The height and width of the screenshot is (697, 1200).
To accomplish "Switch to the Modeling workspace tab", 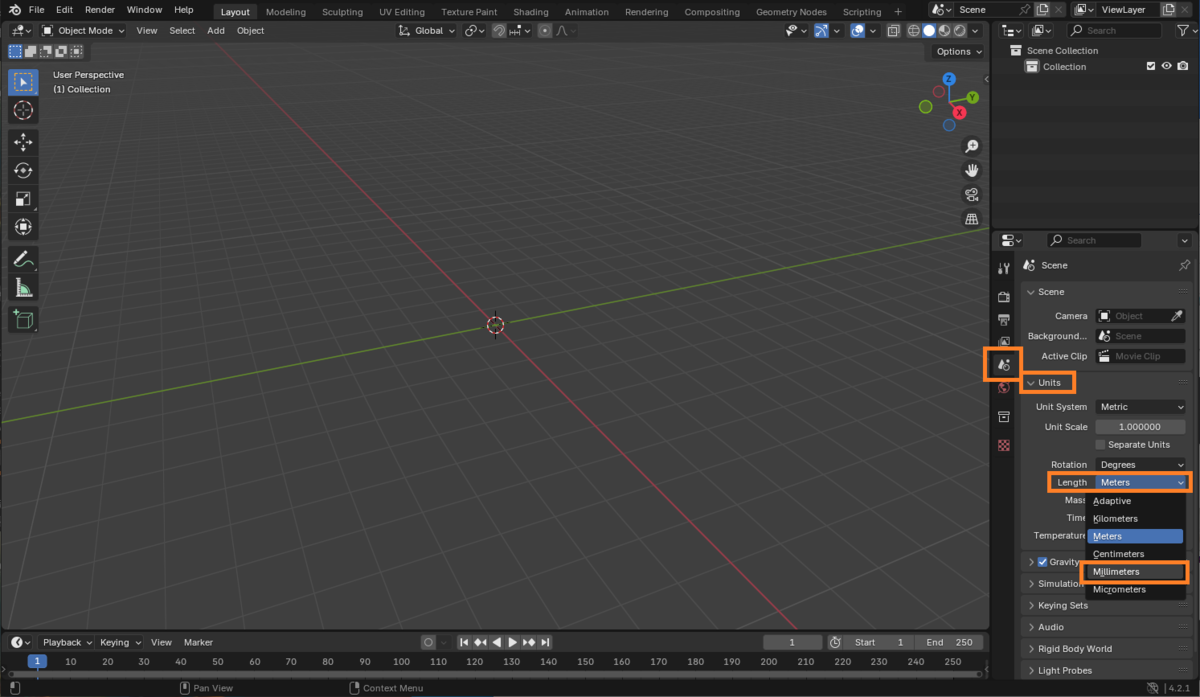I will pos(286,12).
